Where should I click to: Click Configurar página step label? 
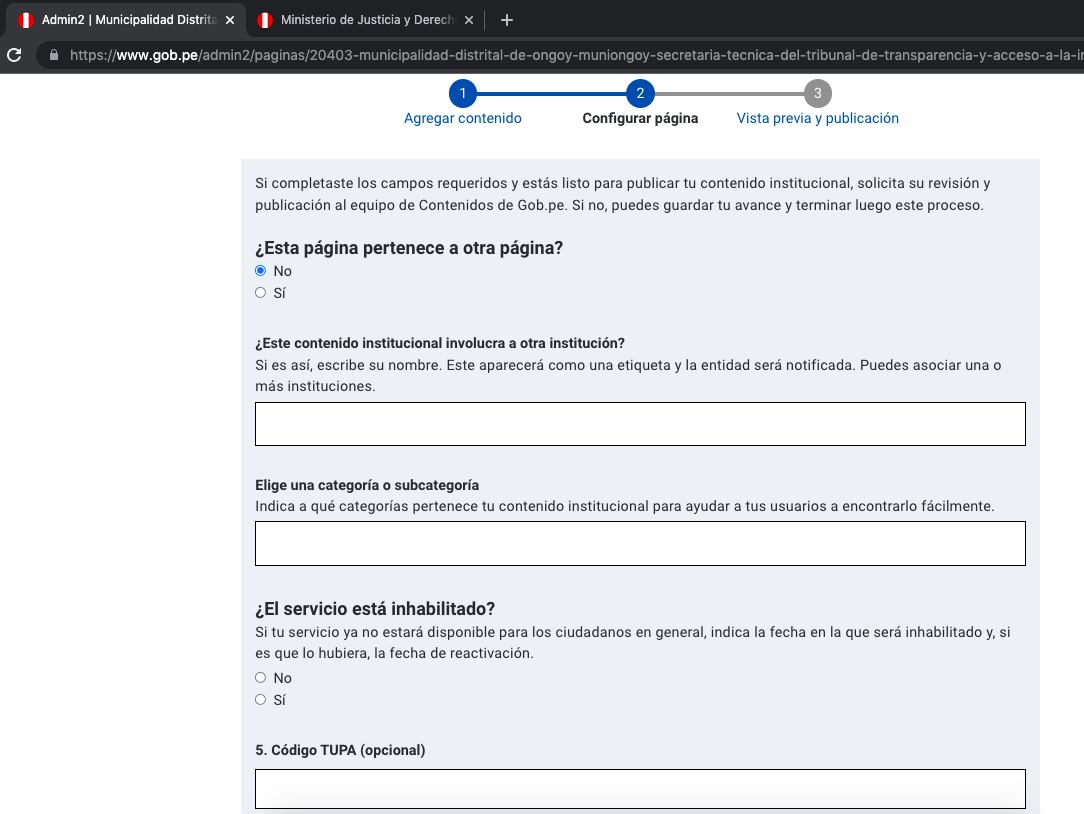640,118
